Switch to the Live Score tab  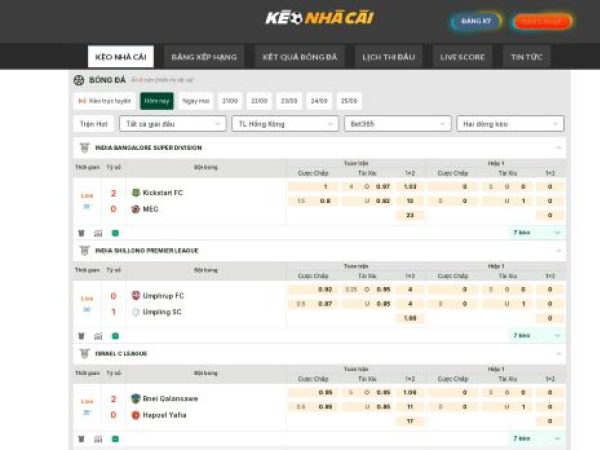point(463,57)
